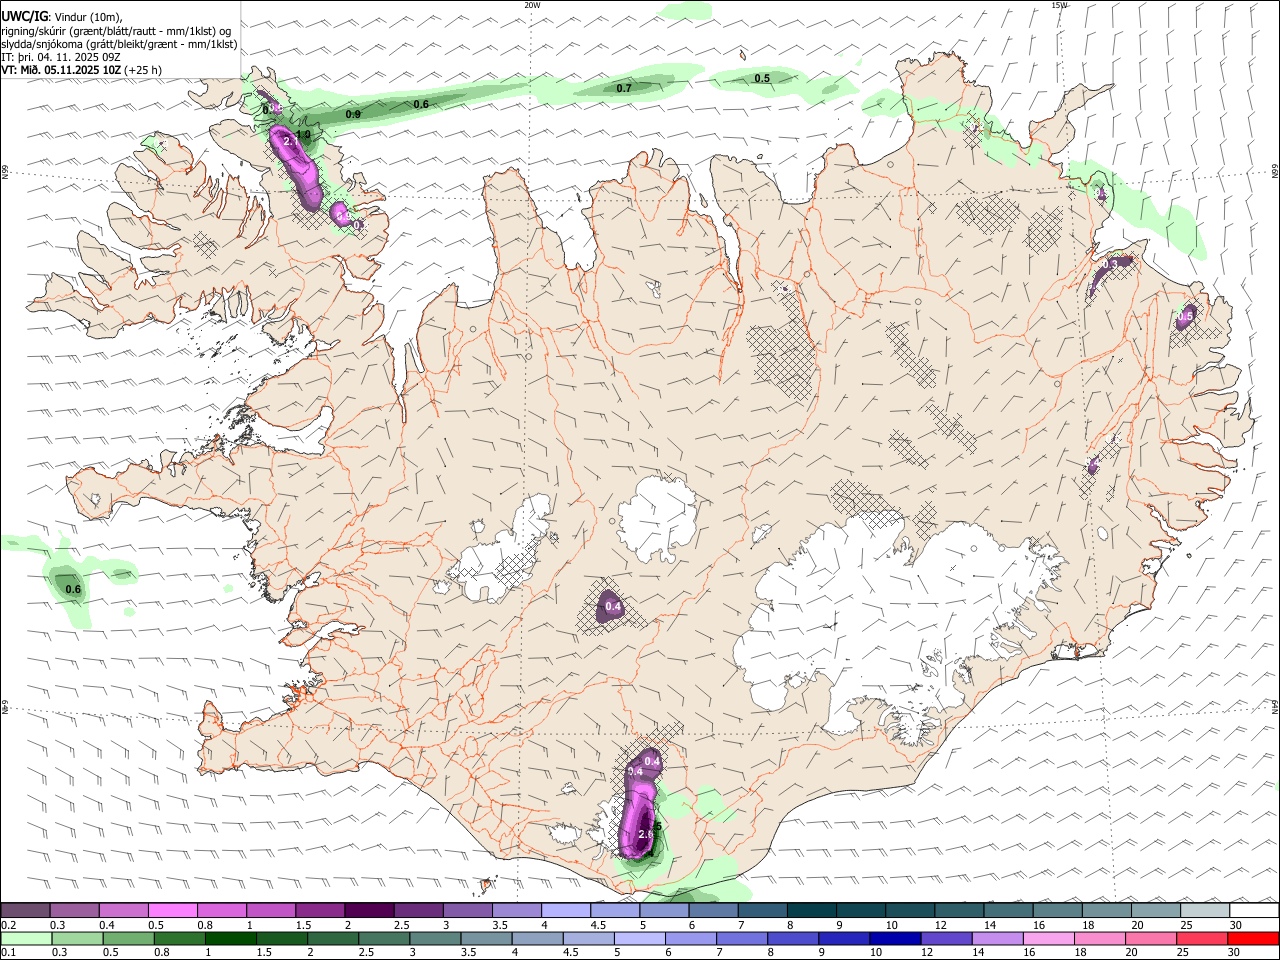Click the '20W' longitude label
Image resolution: width=1280 pixels, height=960 pixels.
coord(532,5)
